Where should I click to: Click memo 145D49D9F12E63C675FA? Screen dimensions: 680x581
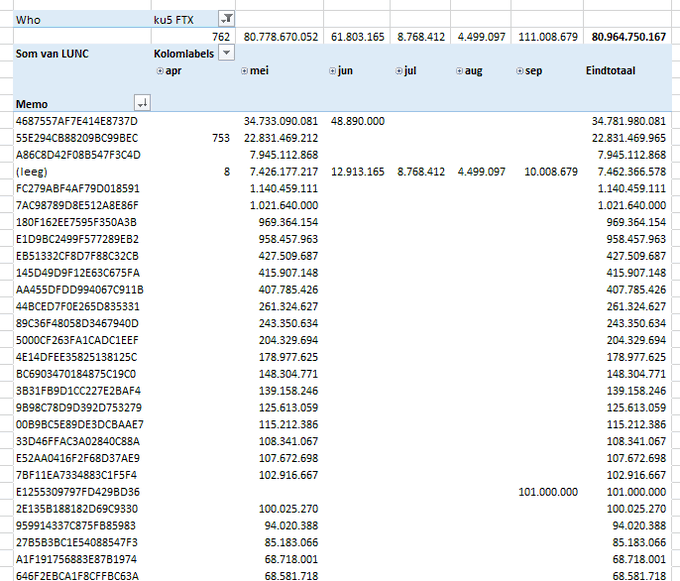78,273
